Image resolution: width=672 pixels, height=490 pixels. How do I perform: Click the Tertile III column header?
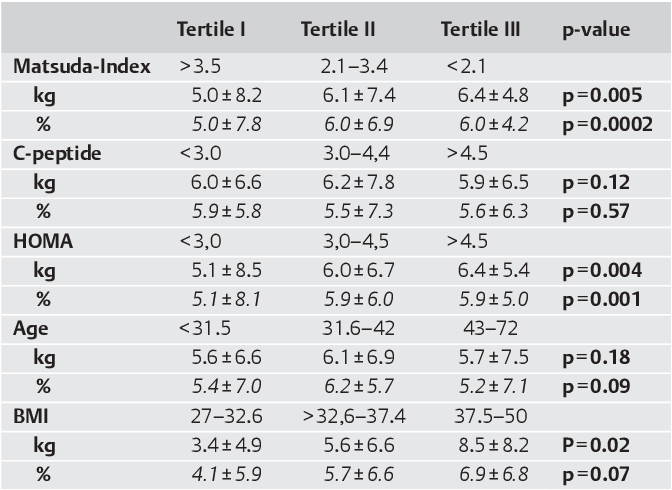pyautogui.click(x=480, y=29)
